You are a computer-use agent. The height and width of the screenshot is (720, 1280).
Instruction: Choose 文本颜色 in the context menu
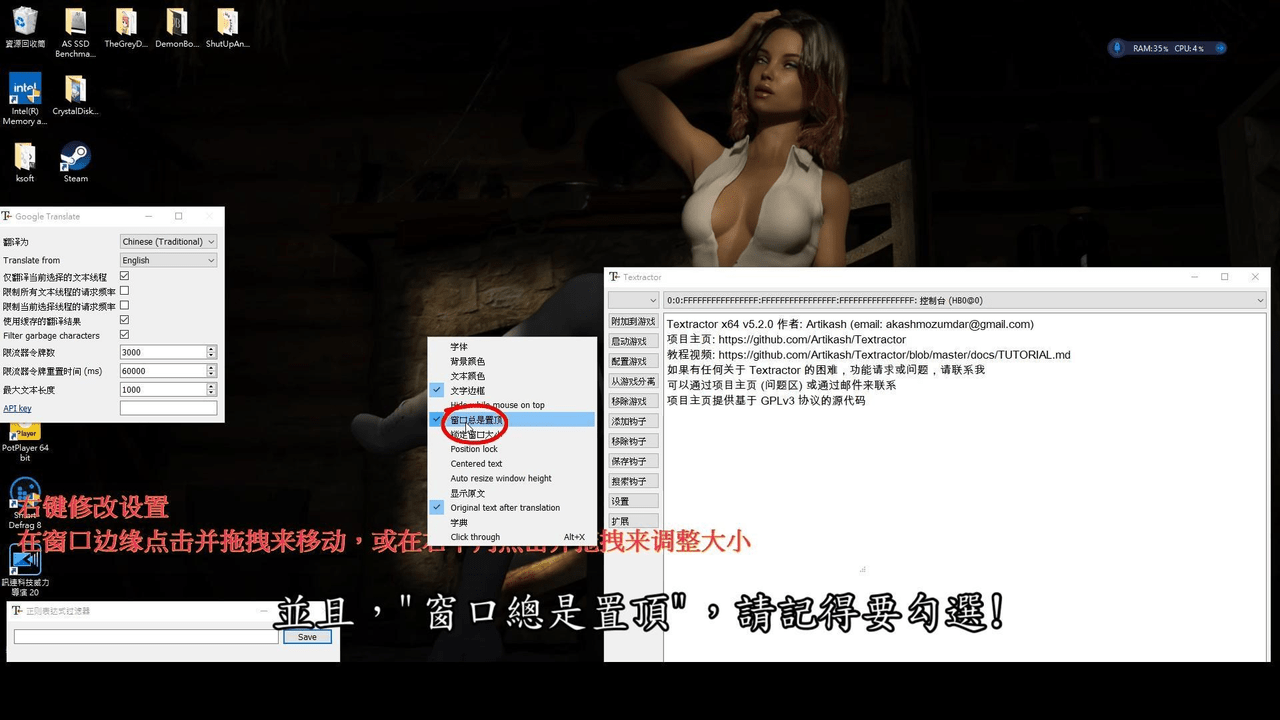click(x=468, y=376)
